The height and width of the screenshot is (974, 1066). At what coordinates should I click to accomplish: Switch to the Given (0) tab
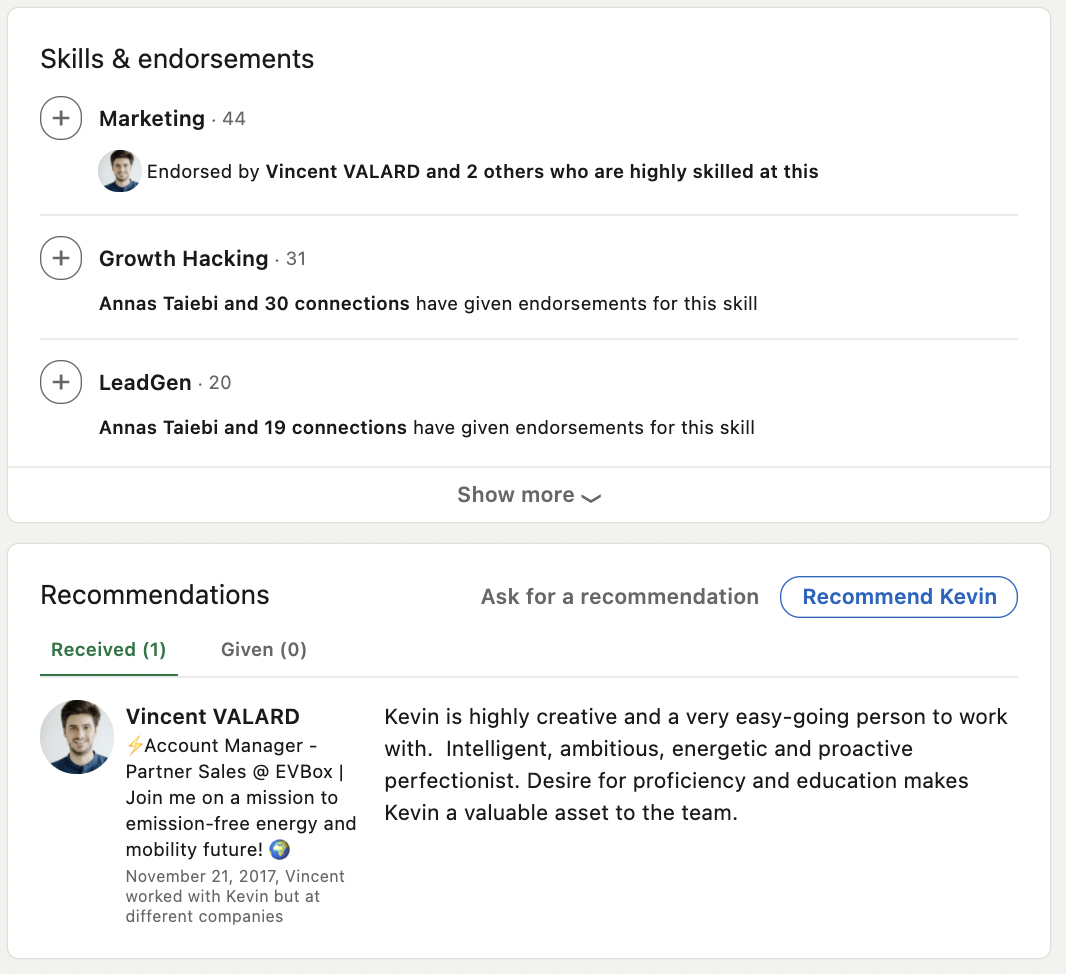(264, 650)
